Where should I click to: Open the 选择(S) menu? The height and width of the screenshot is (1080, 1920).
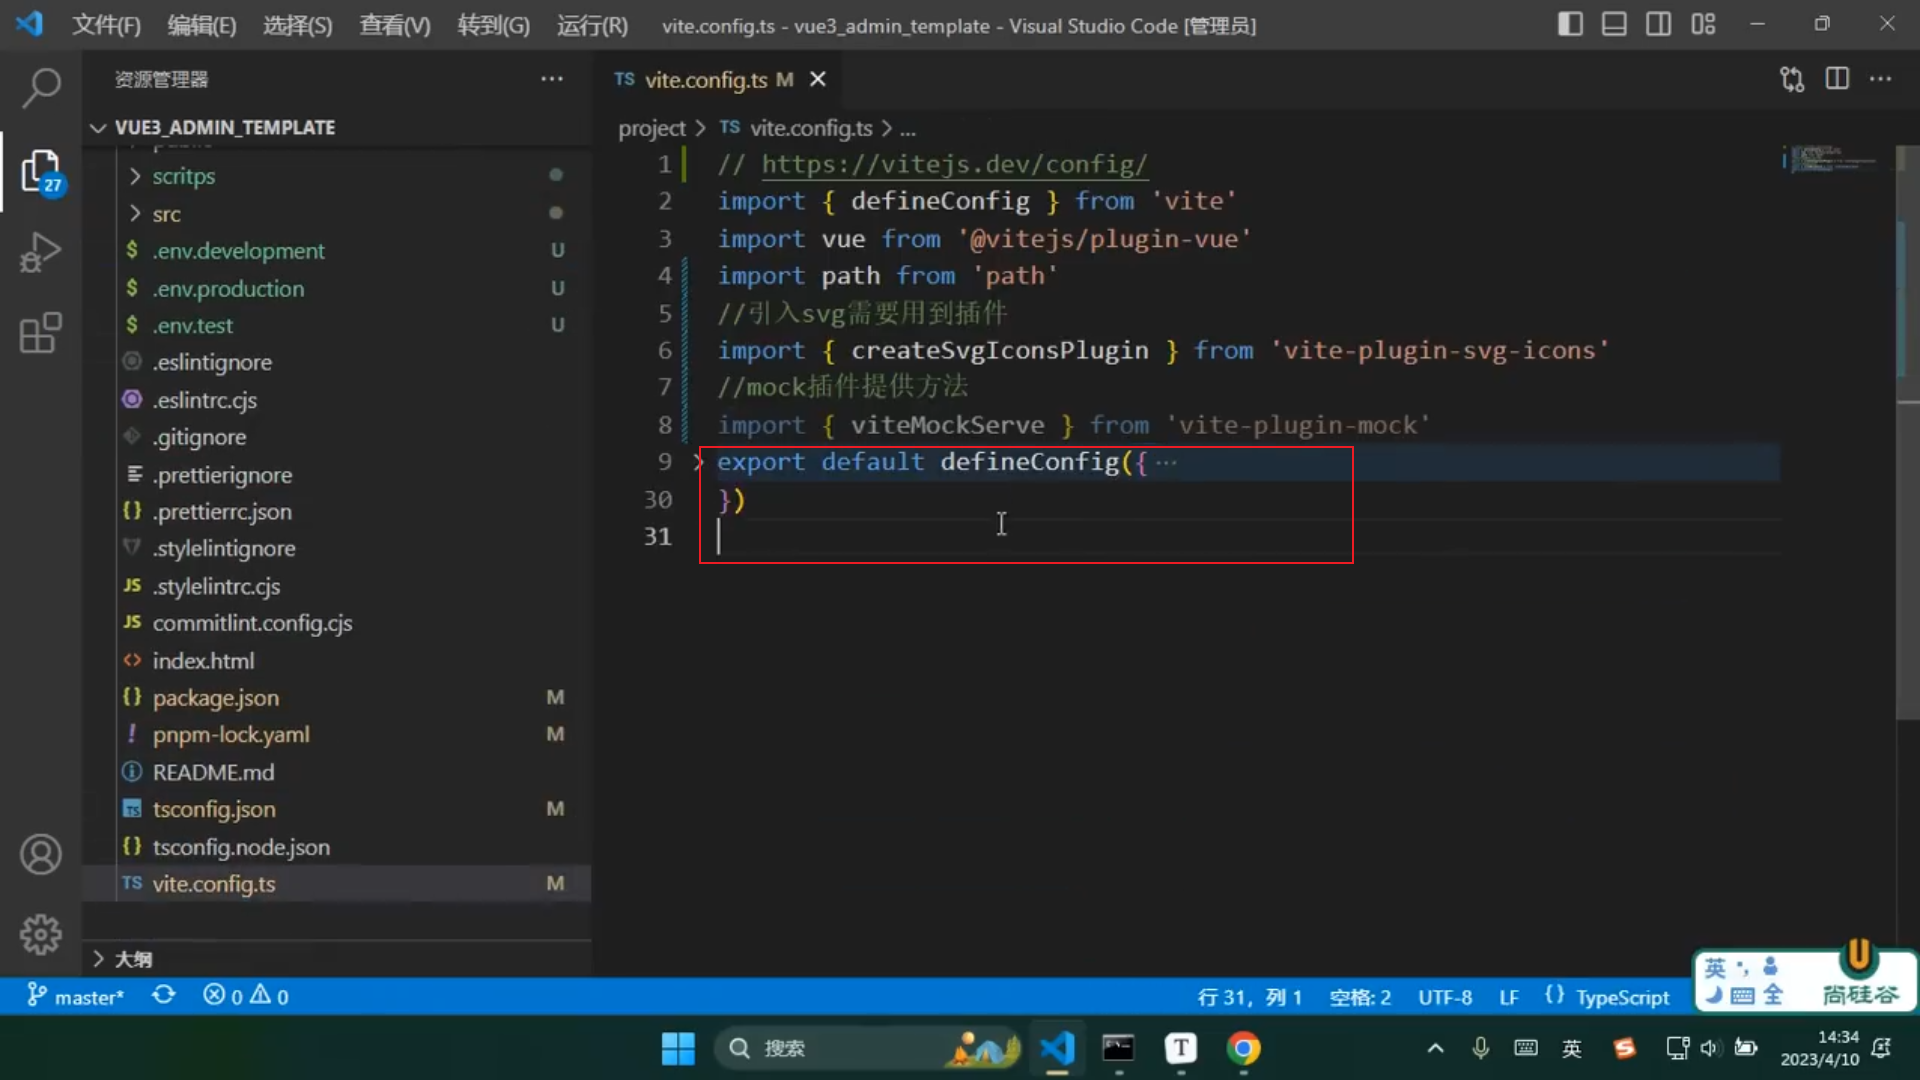click(297, 25)
